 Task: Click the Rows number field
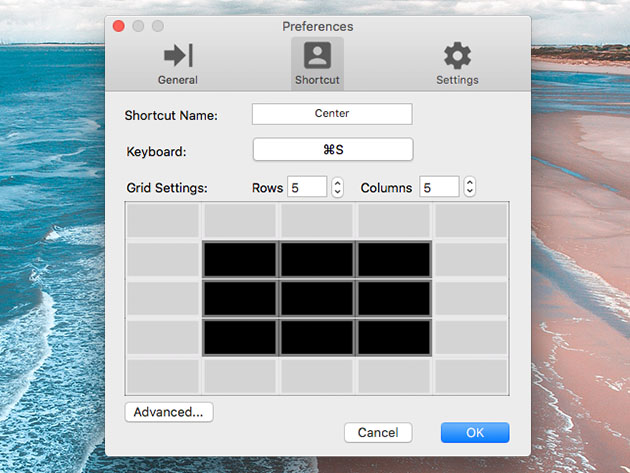307,187
